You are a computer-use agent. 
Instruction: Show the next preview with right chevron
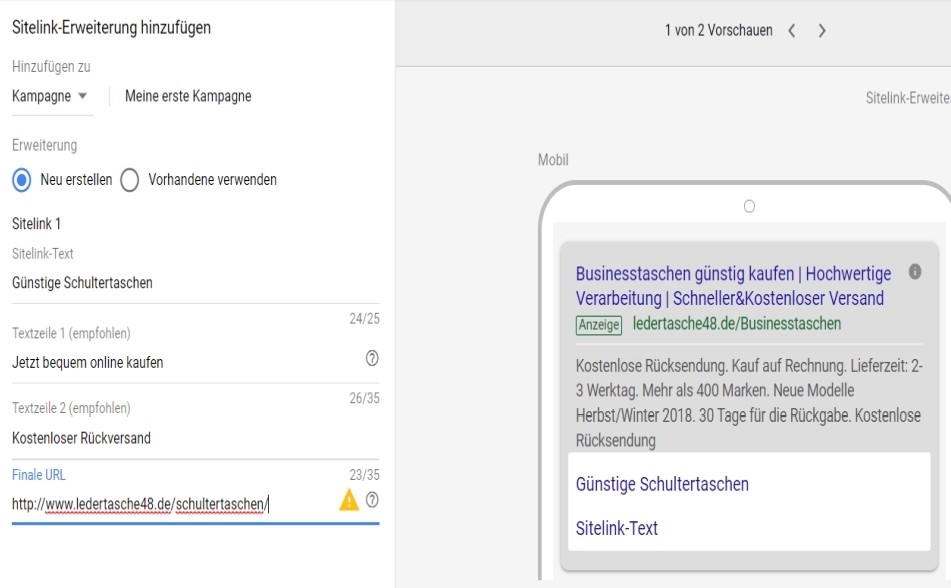click(822, 31)
